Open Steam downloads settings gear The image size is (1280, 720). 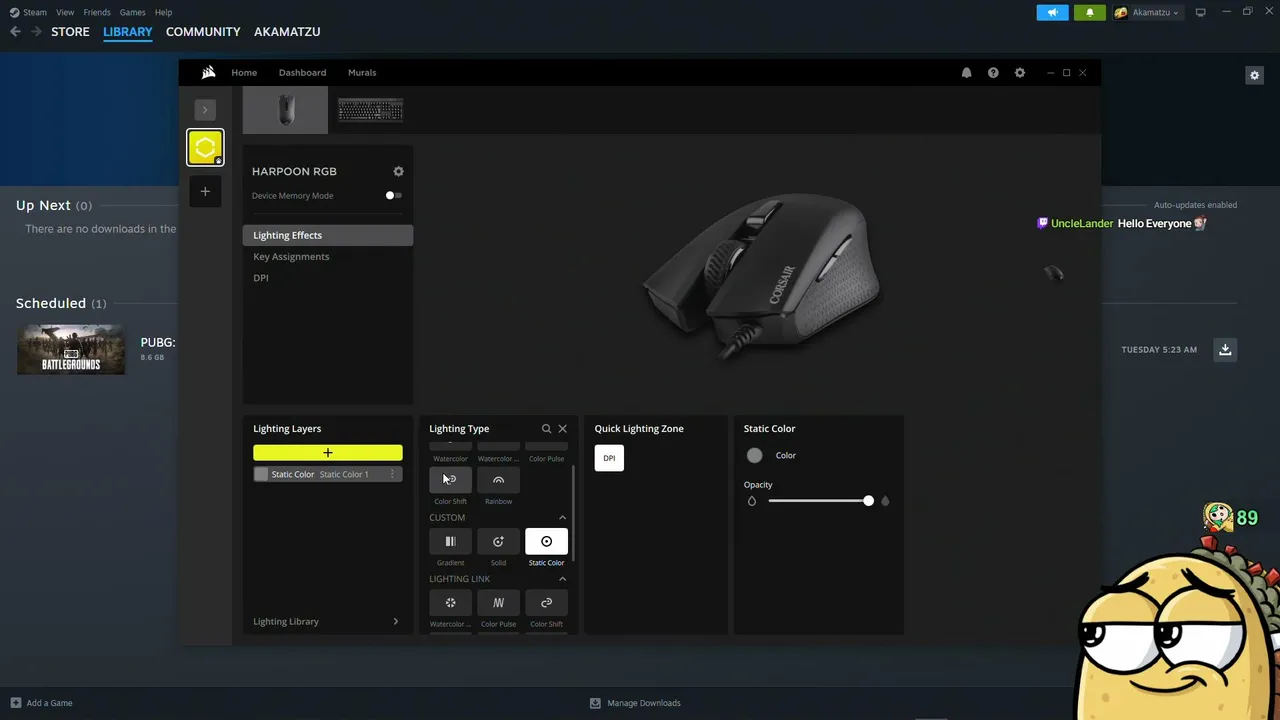pos(1254,75)
